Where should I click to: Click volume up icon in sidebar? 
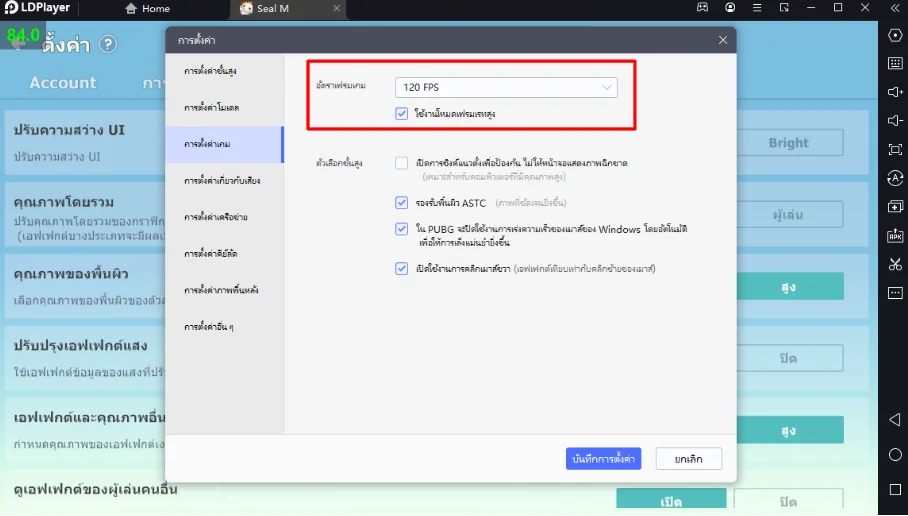(895, 92)
